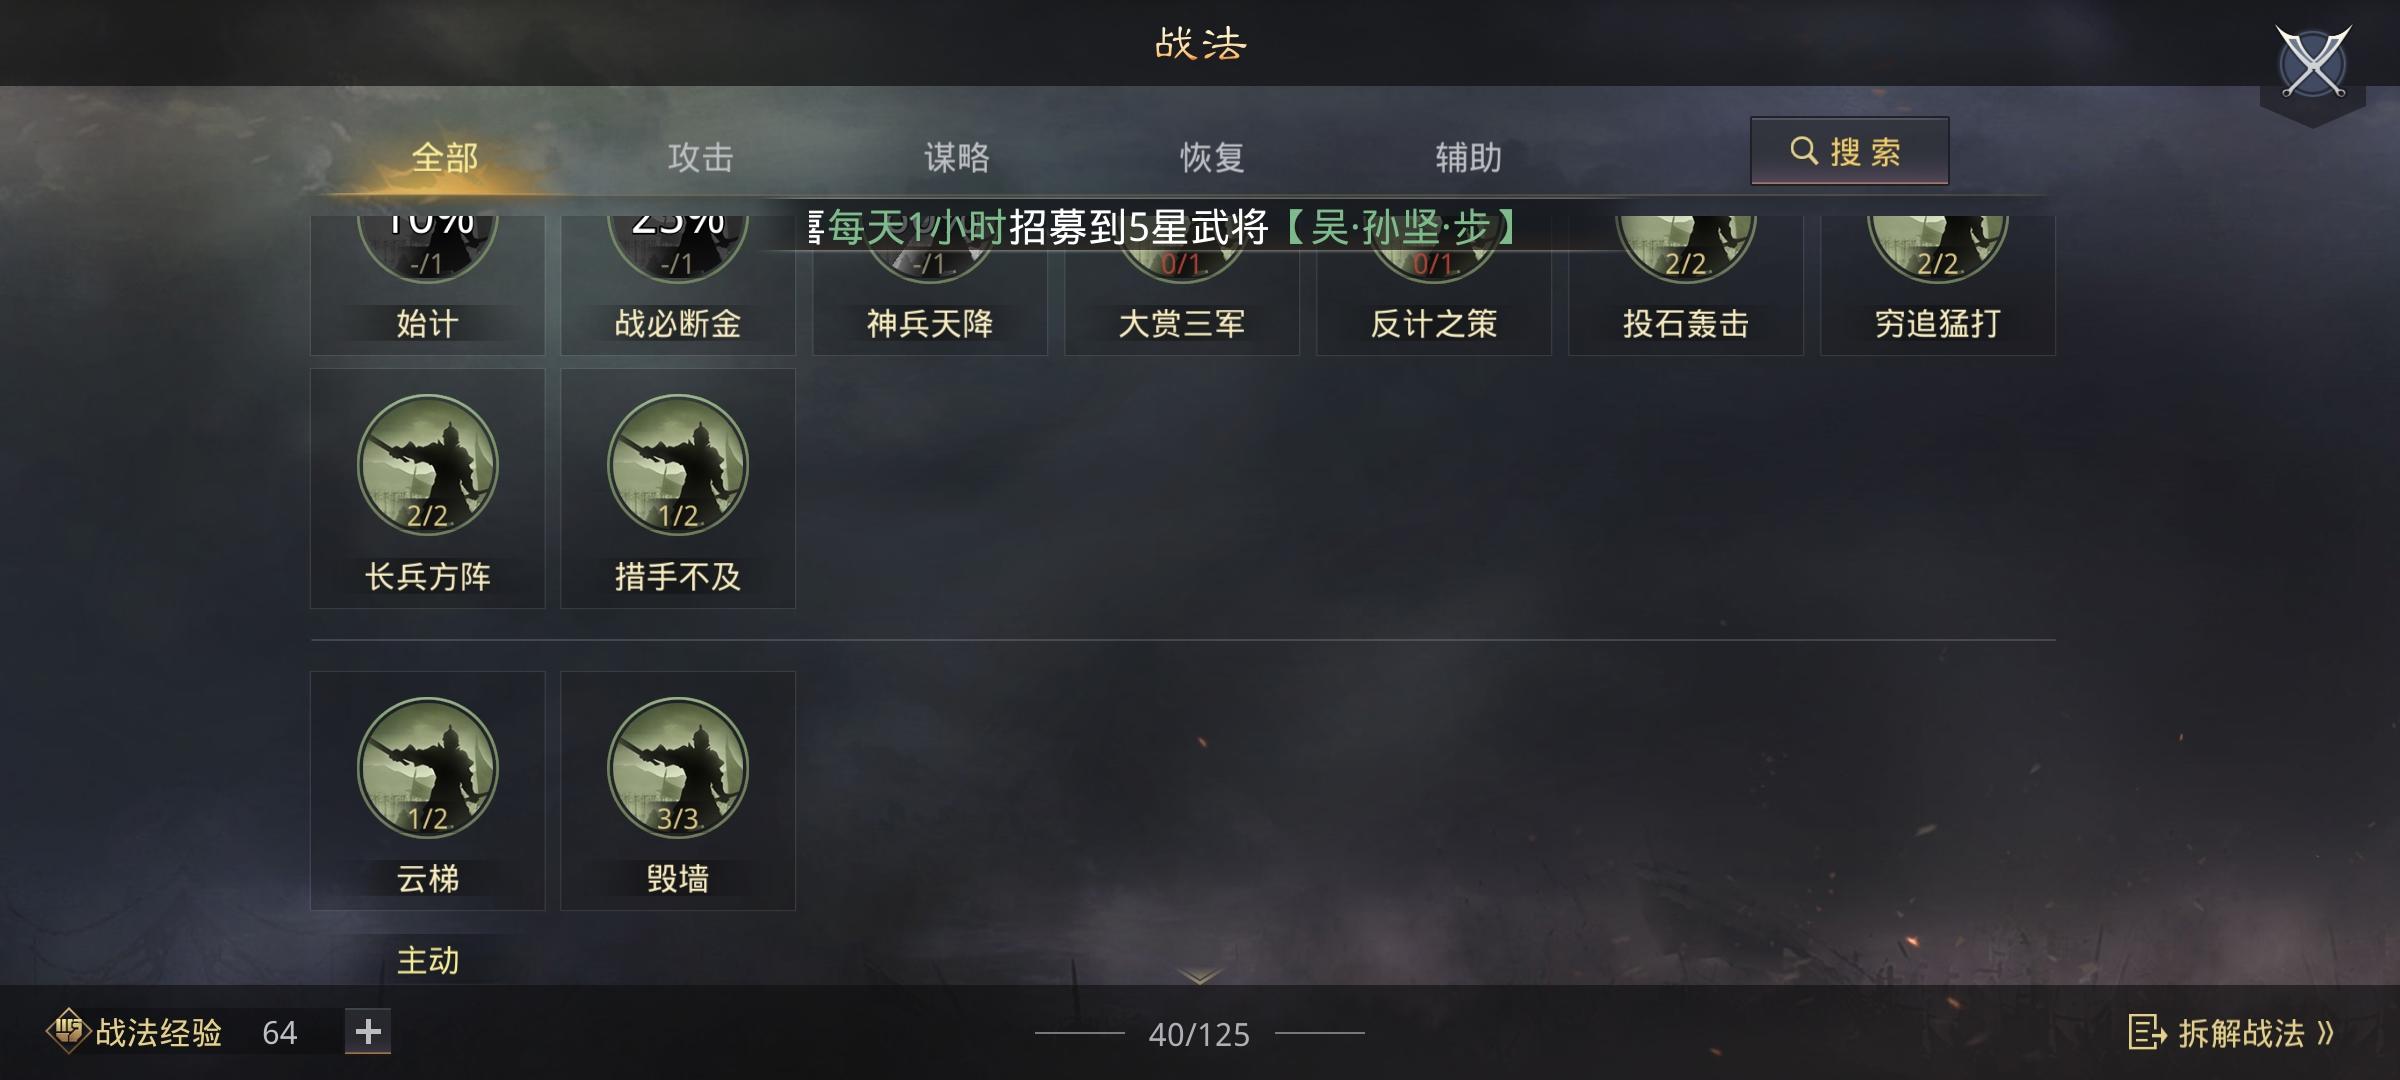2400x1080 pixels.
Task: Close the 战法 screen with crossed swords icon
Action: click(x=2313, y=63)
